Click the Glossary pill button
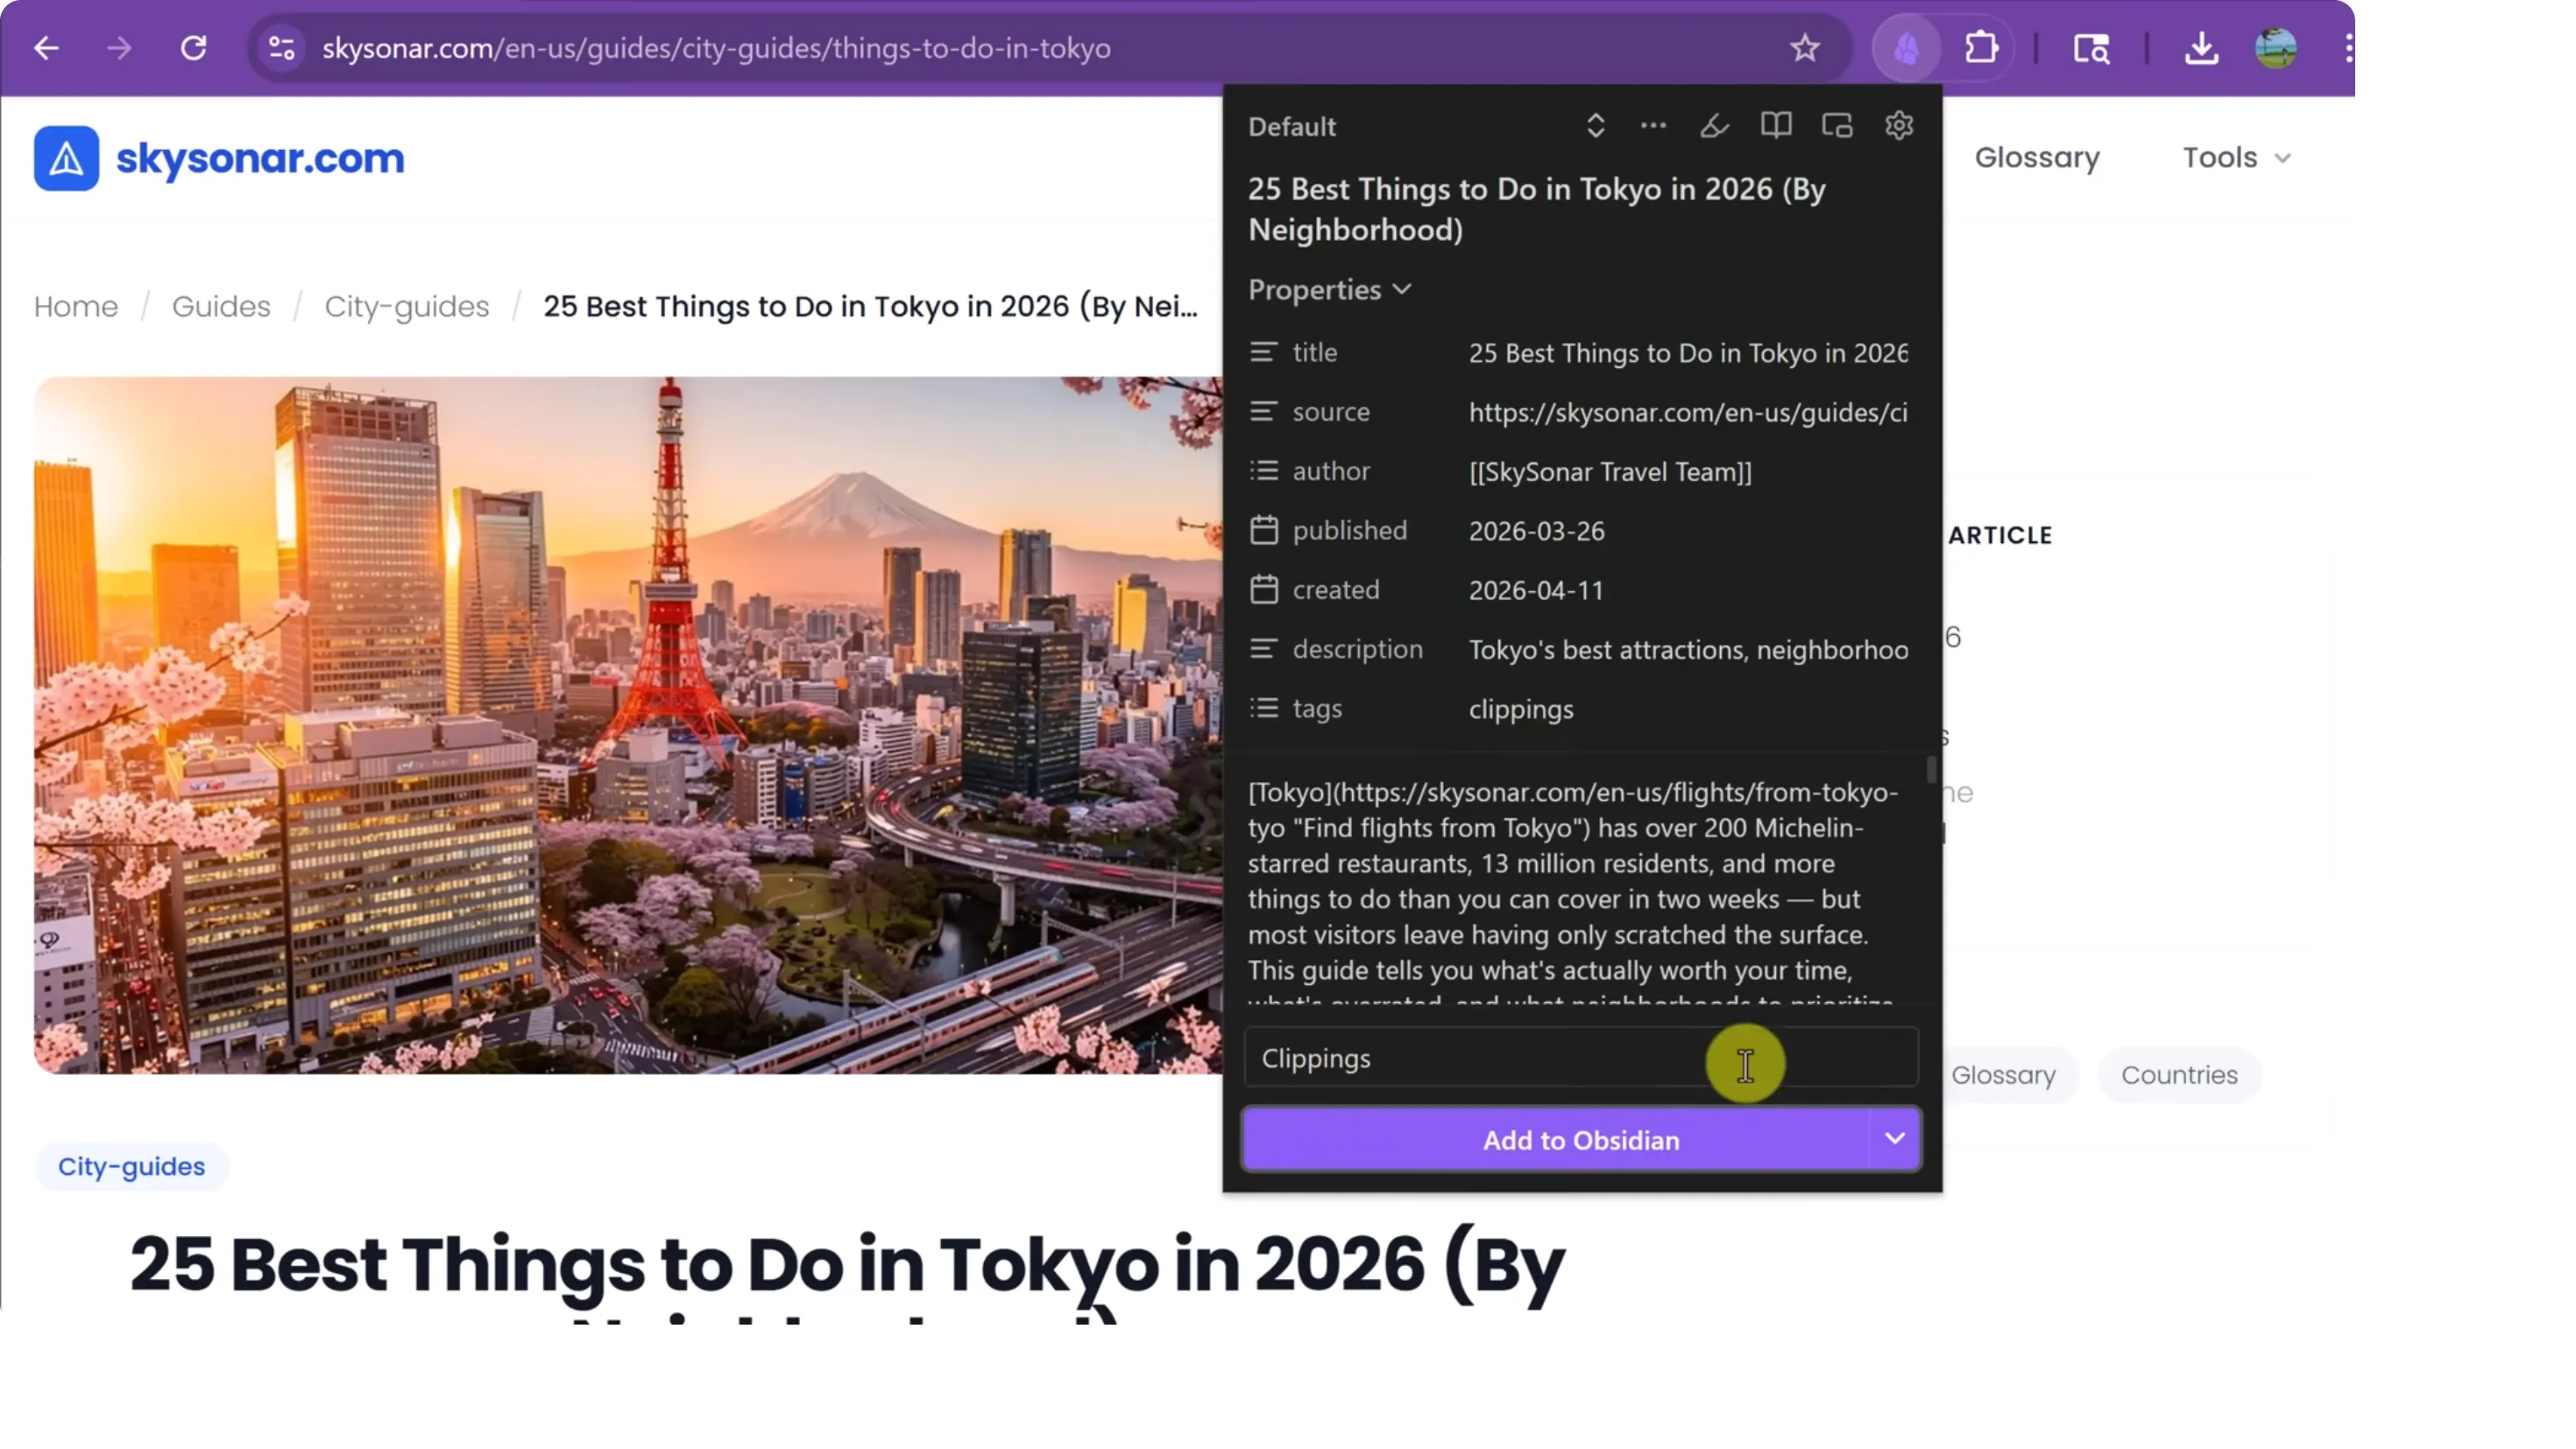The height and width of the screenshot is (1449, 2576). (x=2003, y=1075)
